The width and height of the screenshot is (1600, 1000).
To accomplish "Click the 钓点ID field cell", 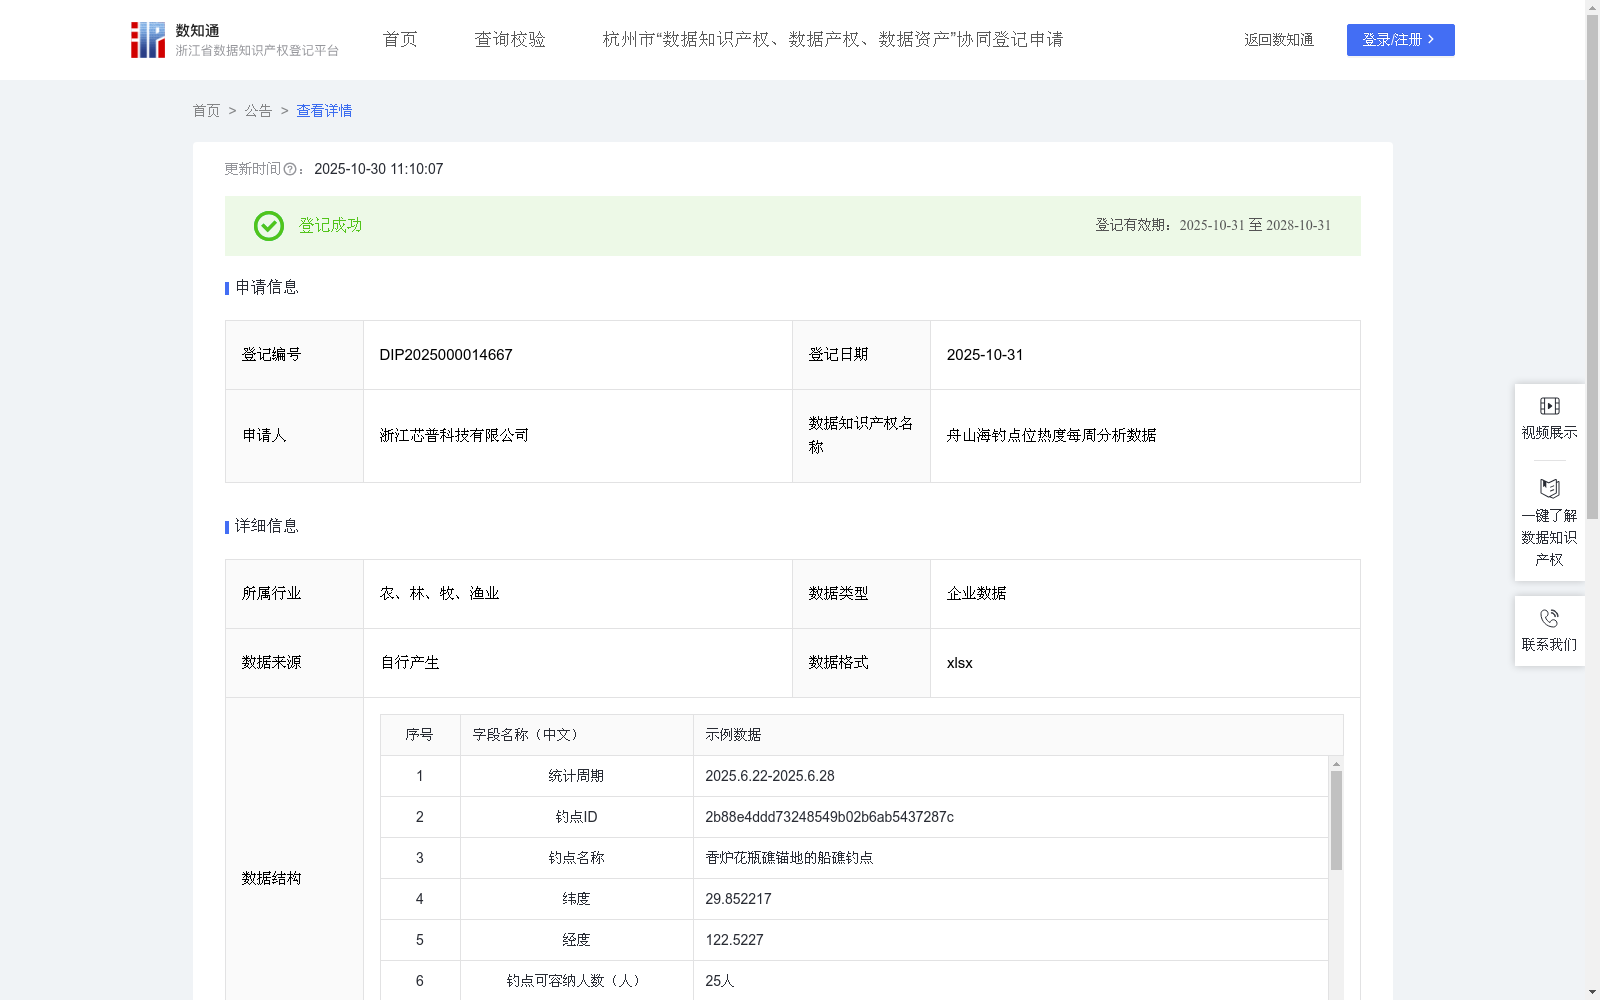I will point(577,817).
